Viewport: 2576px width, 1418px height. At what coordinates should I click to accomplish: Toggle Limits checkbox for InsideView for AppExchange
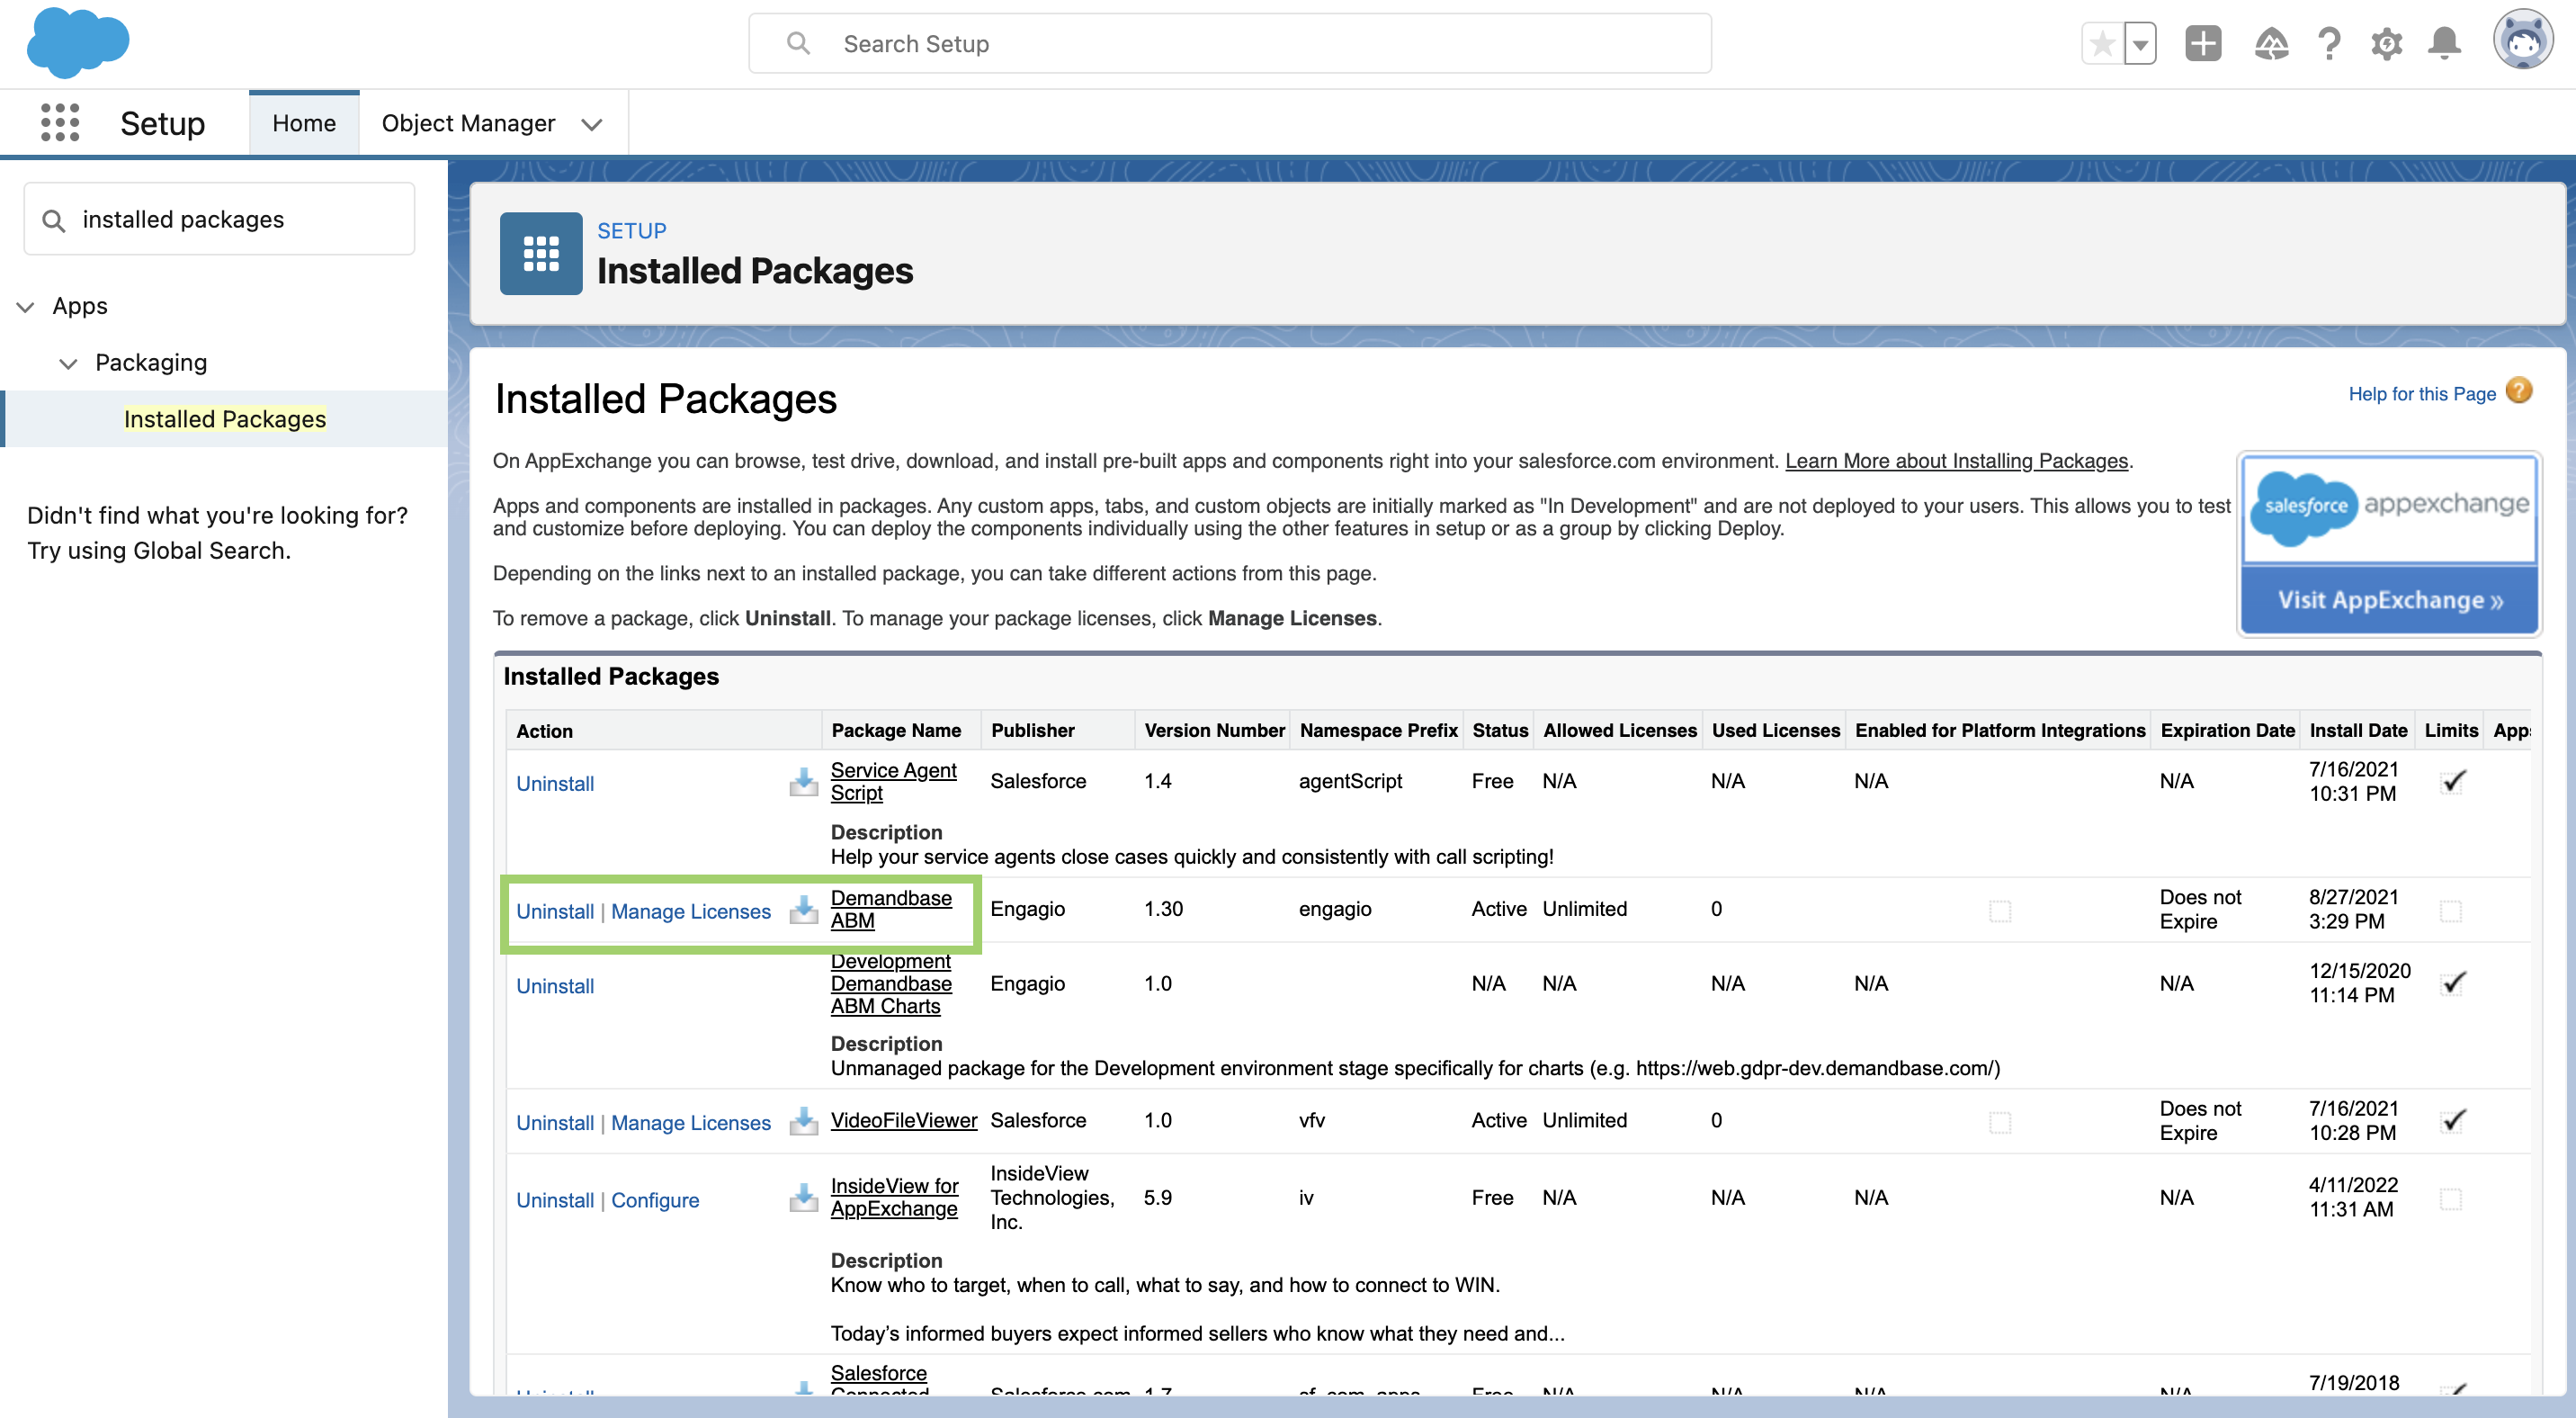tap(2451, 1199)
